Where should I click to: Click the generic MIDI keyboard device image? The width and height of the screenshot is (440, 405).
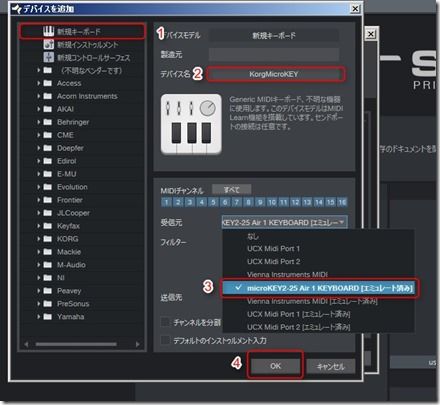pos(191,124)
